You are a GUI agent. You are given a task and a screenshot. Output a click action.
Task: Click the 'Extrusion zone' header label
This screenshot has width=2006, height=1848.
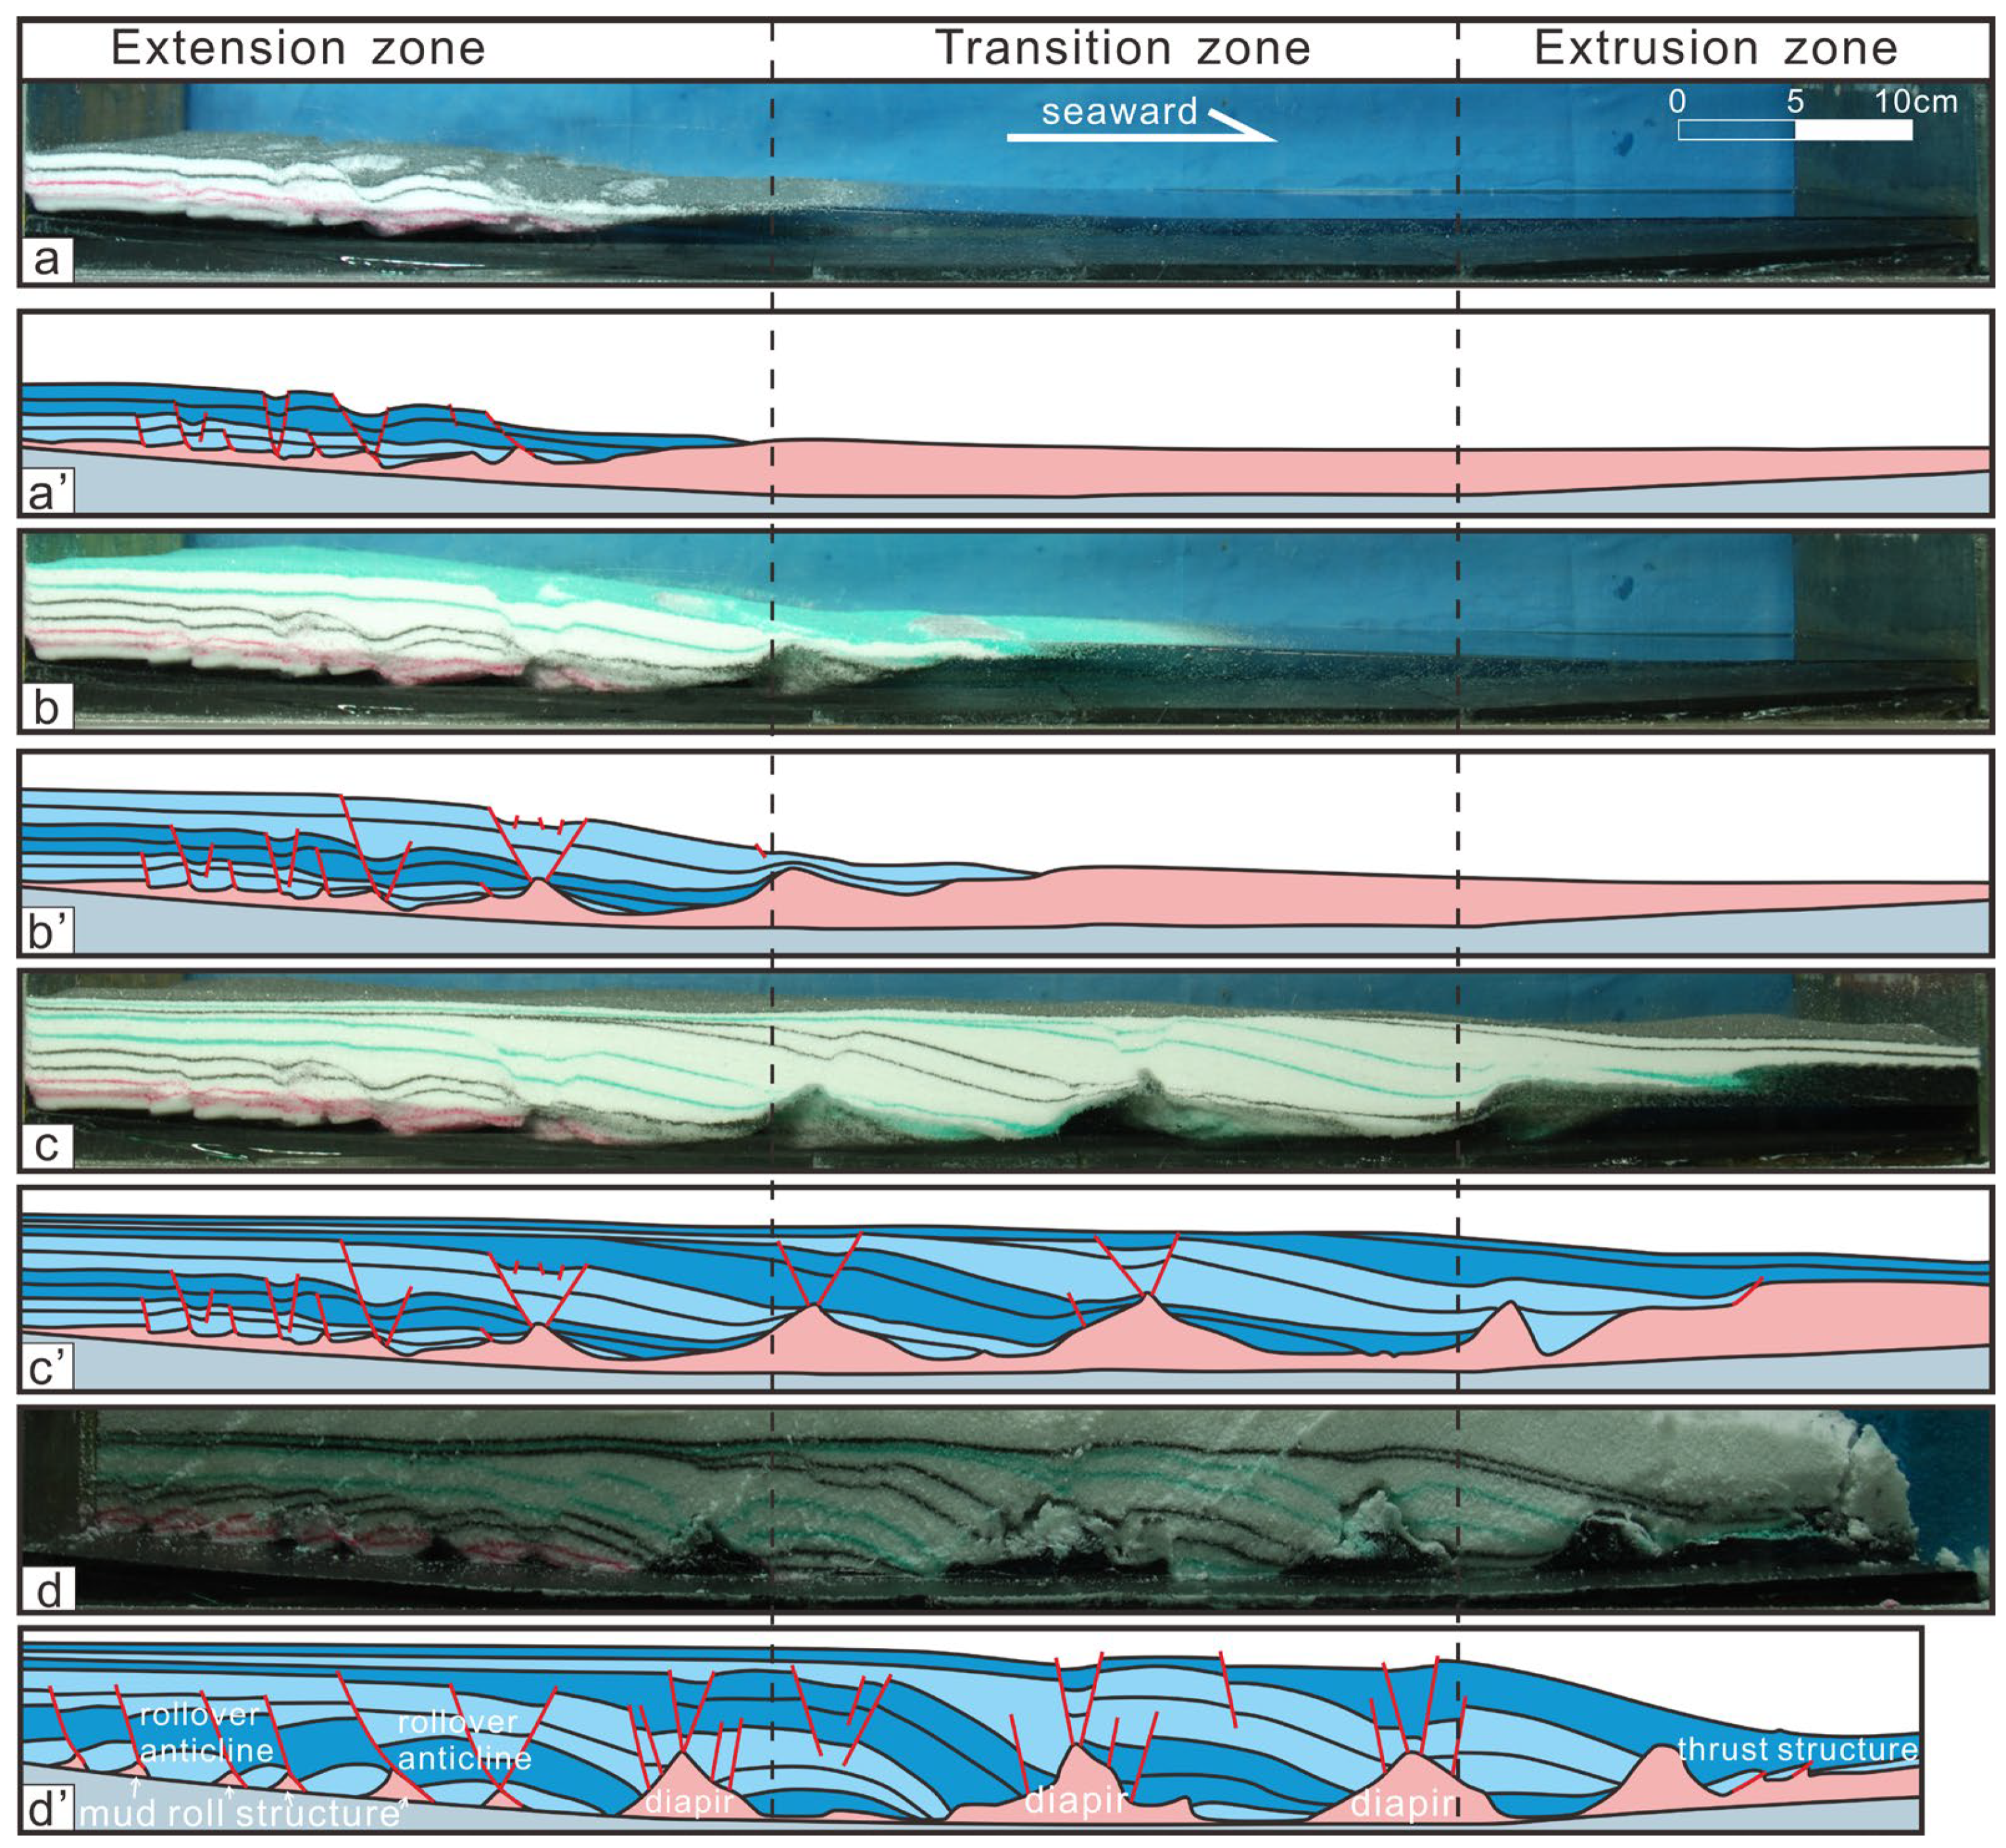pyautogui.click(x=1715, y=48)
